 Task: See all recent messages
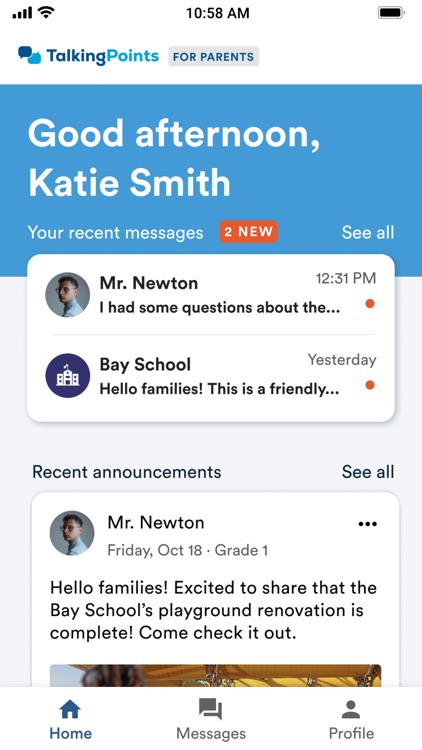(368, 232)
